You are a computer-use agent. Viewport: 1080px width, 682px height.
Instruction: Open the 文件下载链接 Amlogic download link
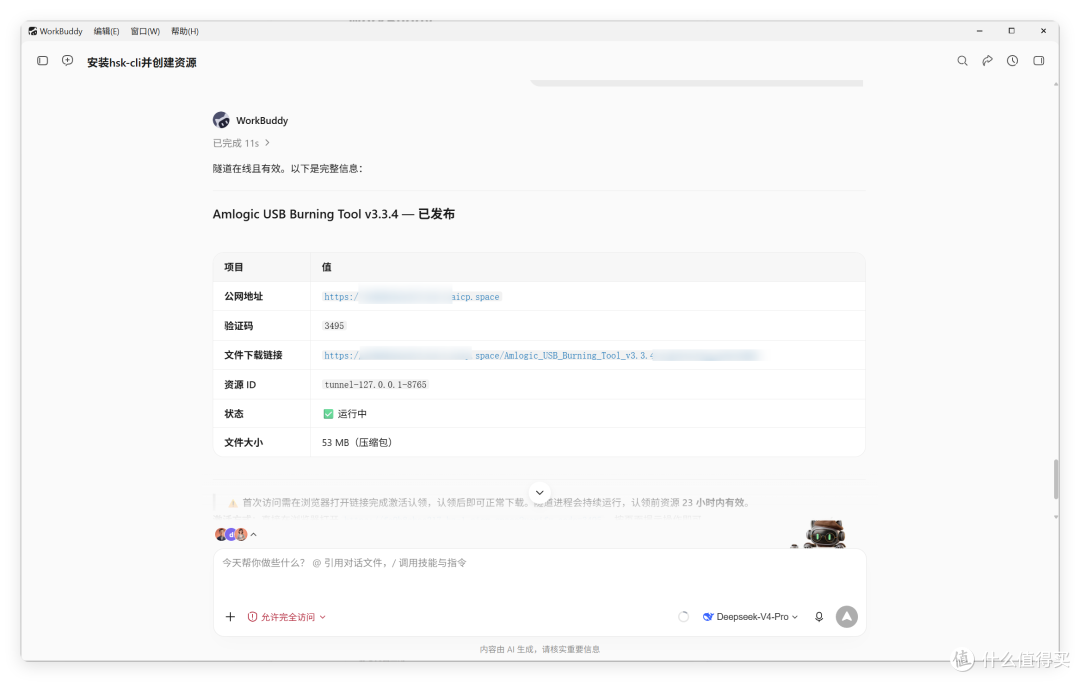click(x=543, y=355)
